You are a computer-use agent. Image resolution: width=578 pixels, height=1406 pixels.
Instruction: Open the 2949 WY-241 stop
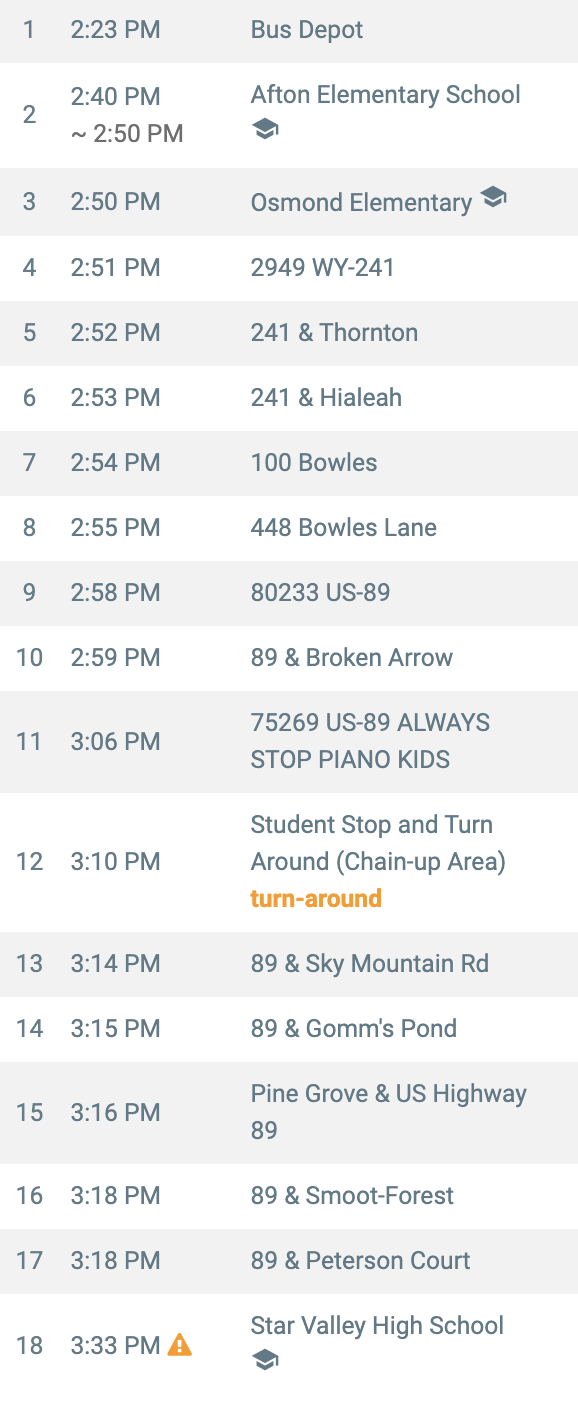point(289,267)
